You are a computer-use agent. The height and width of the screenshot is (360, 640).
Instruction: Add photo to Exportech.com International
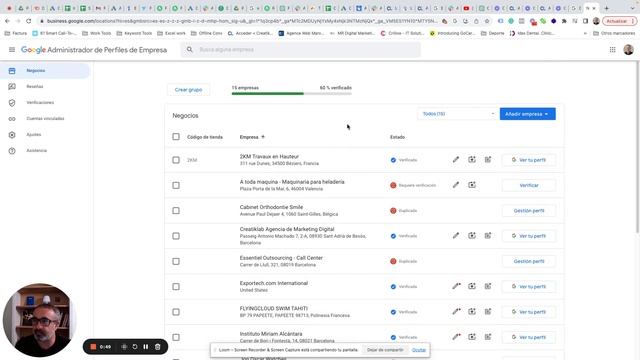click(x=472, y=286)
